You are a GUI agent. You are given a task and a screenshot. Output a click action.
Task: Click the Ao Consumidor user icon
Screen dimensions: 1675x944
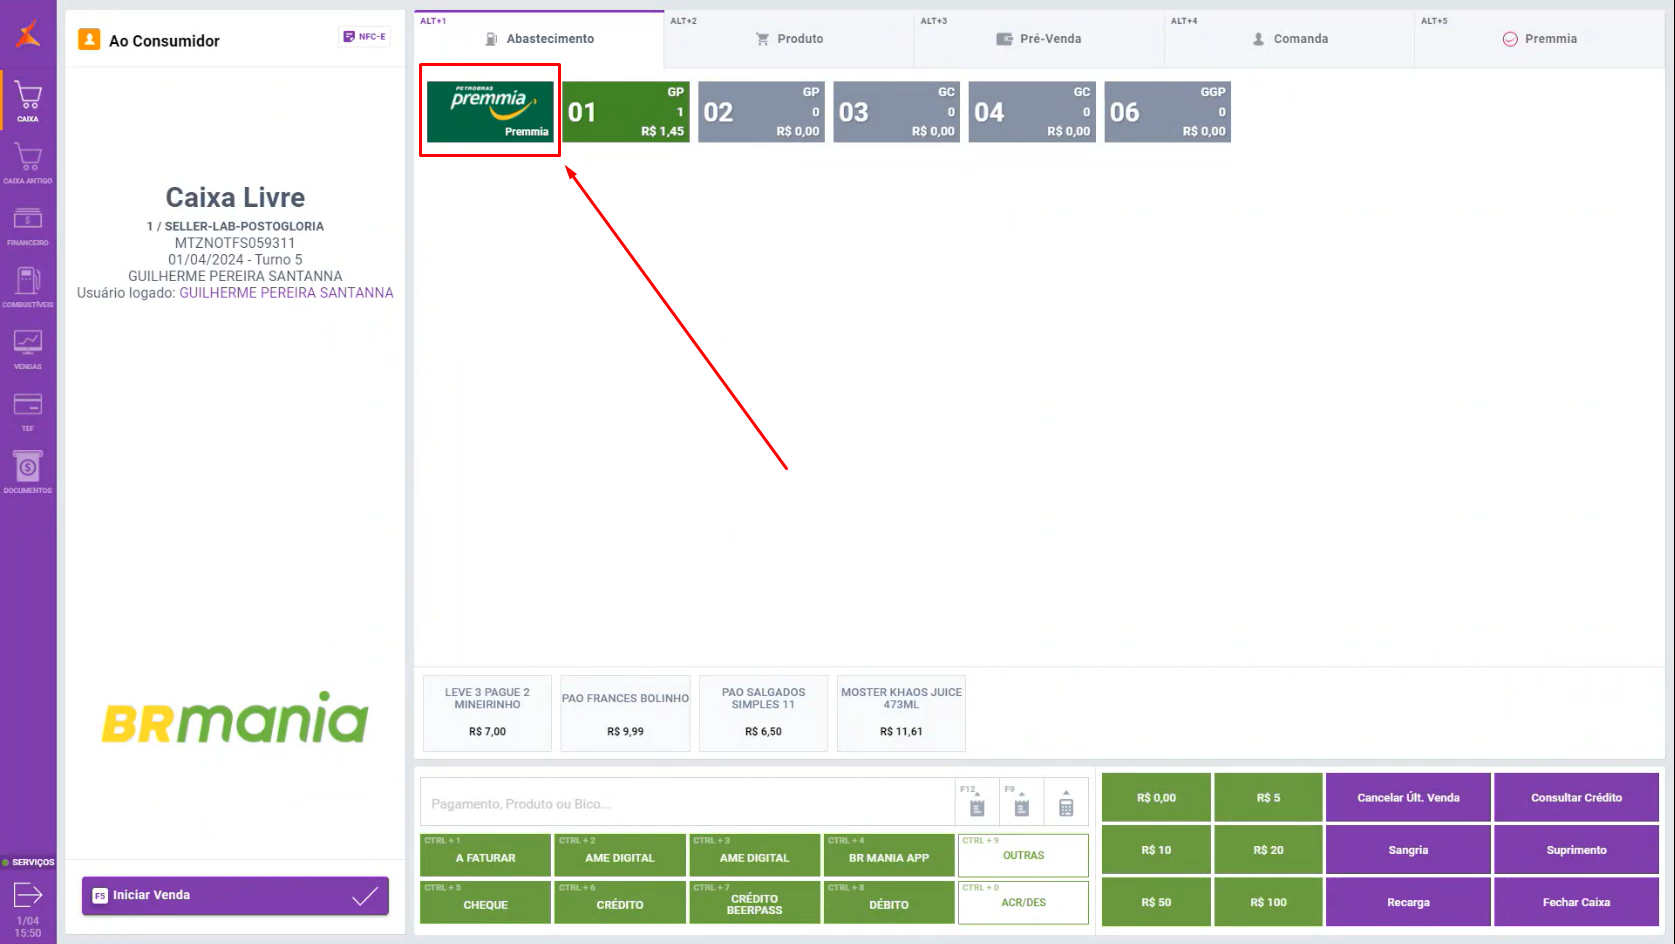(89, 39)
